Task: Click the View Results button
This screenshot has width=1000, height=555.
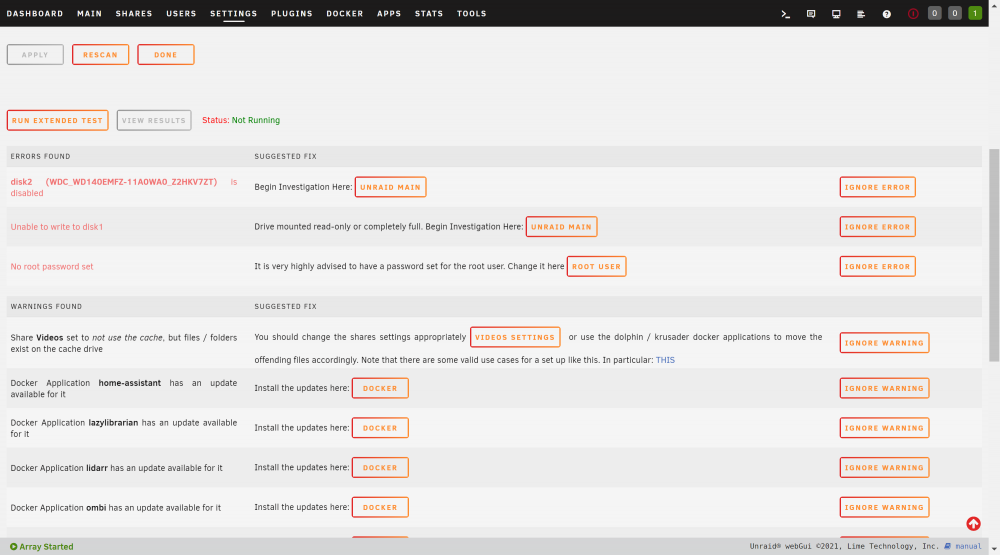Action: (154, 121)
